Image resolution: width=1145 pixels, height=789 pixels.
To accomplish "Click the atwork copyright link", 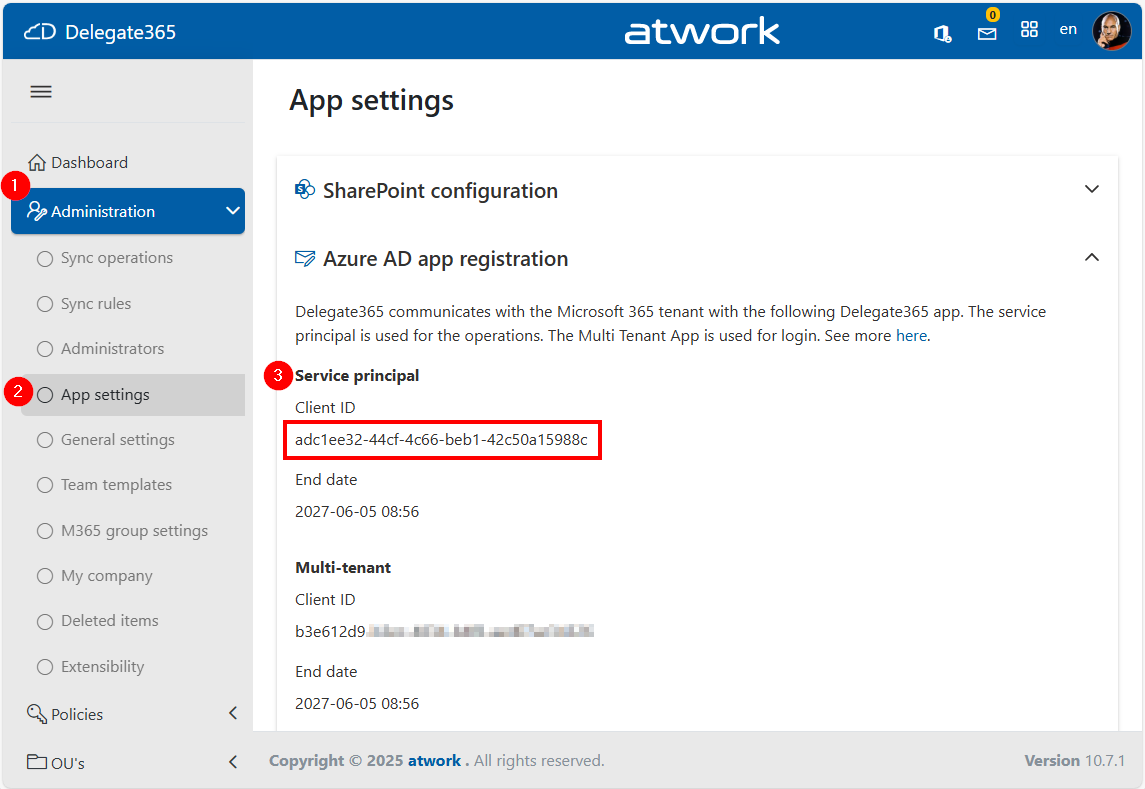I will [x=434, y=760].
